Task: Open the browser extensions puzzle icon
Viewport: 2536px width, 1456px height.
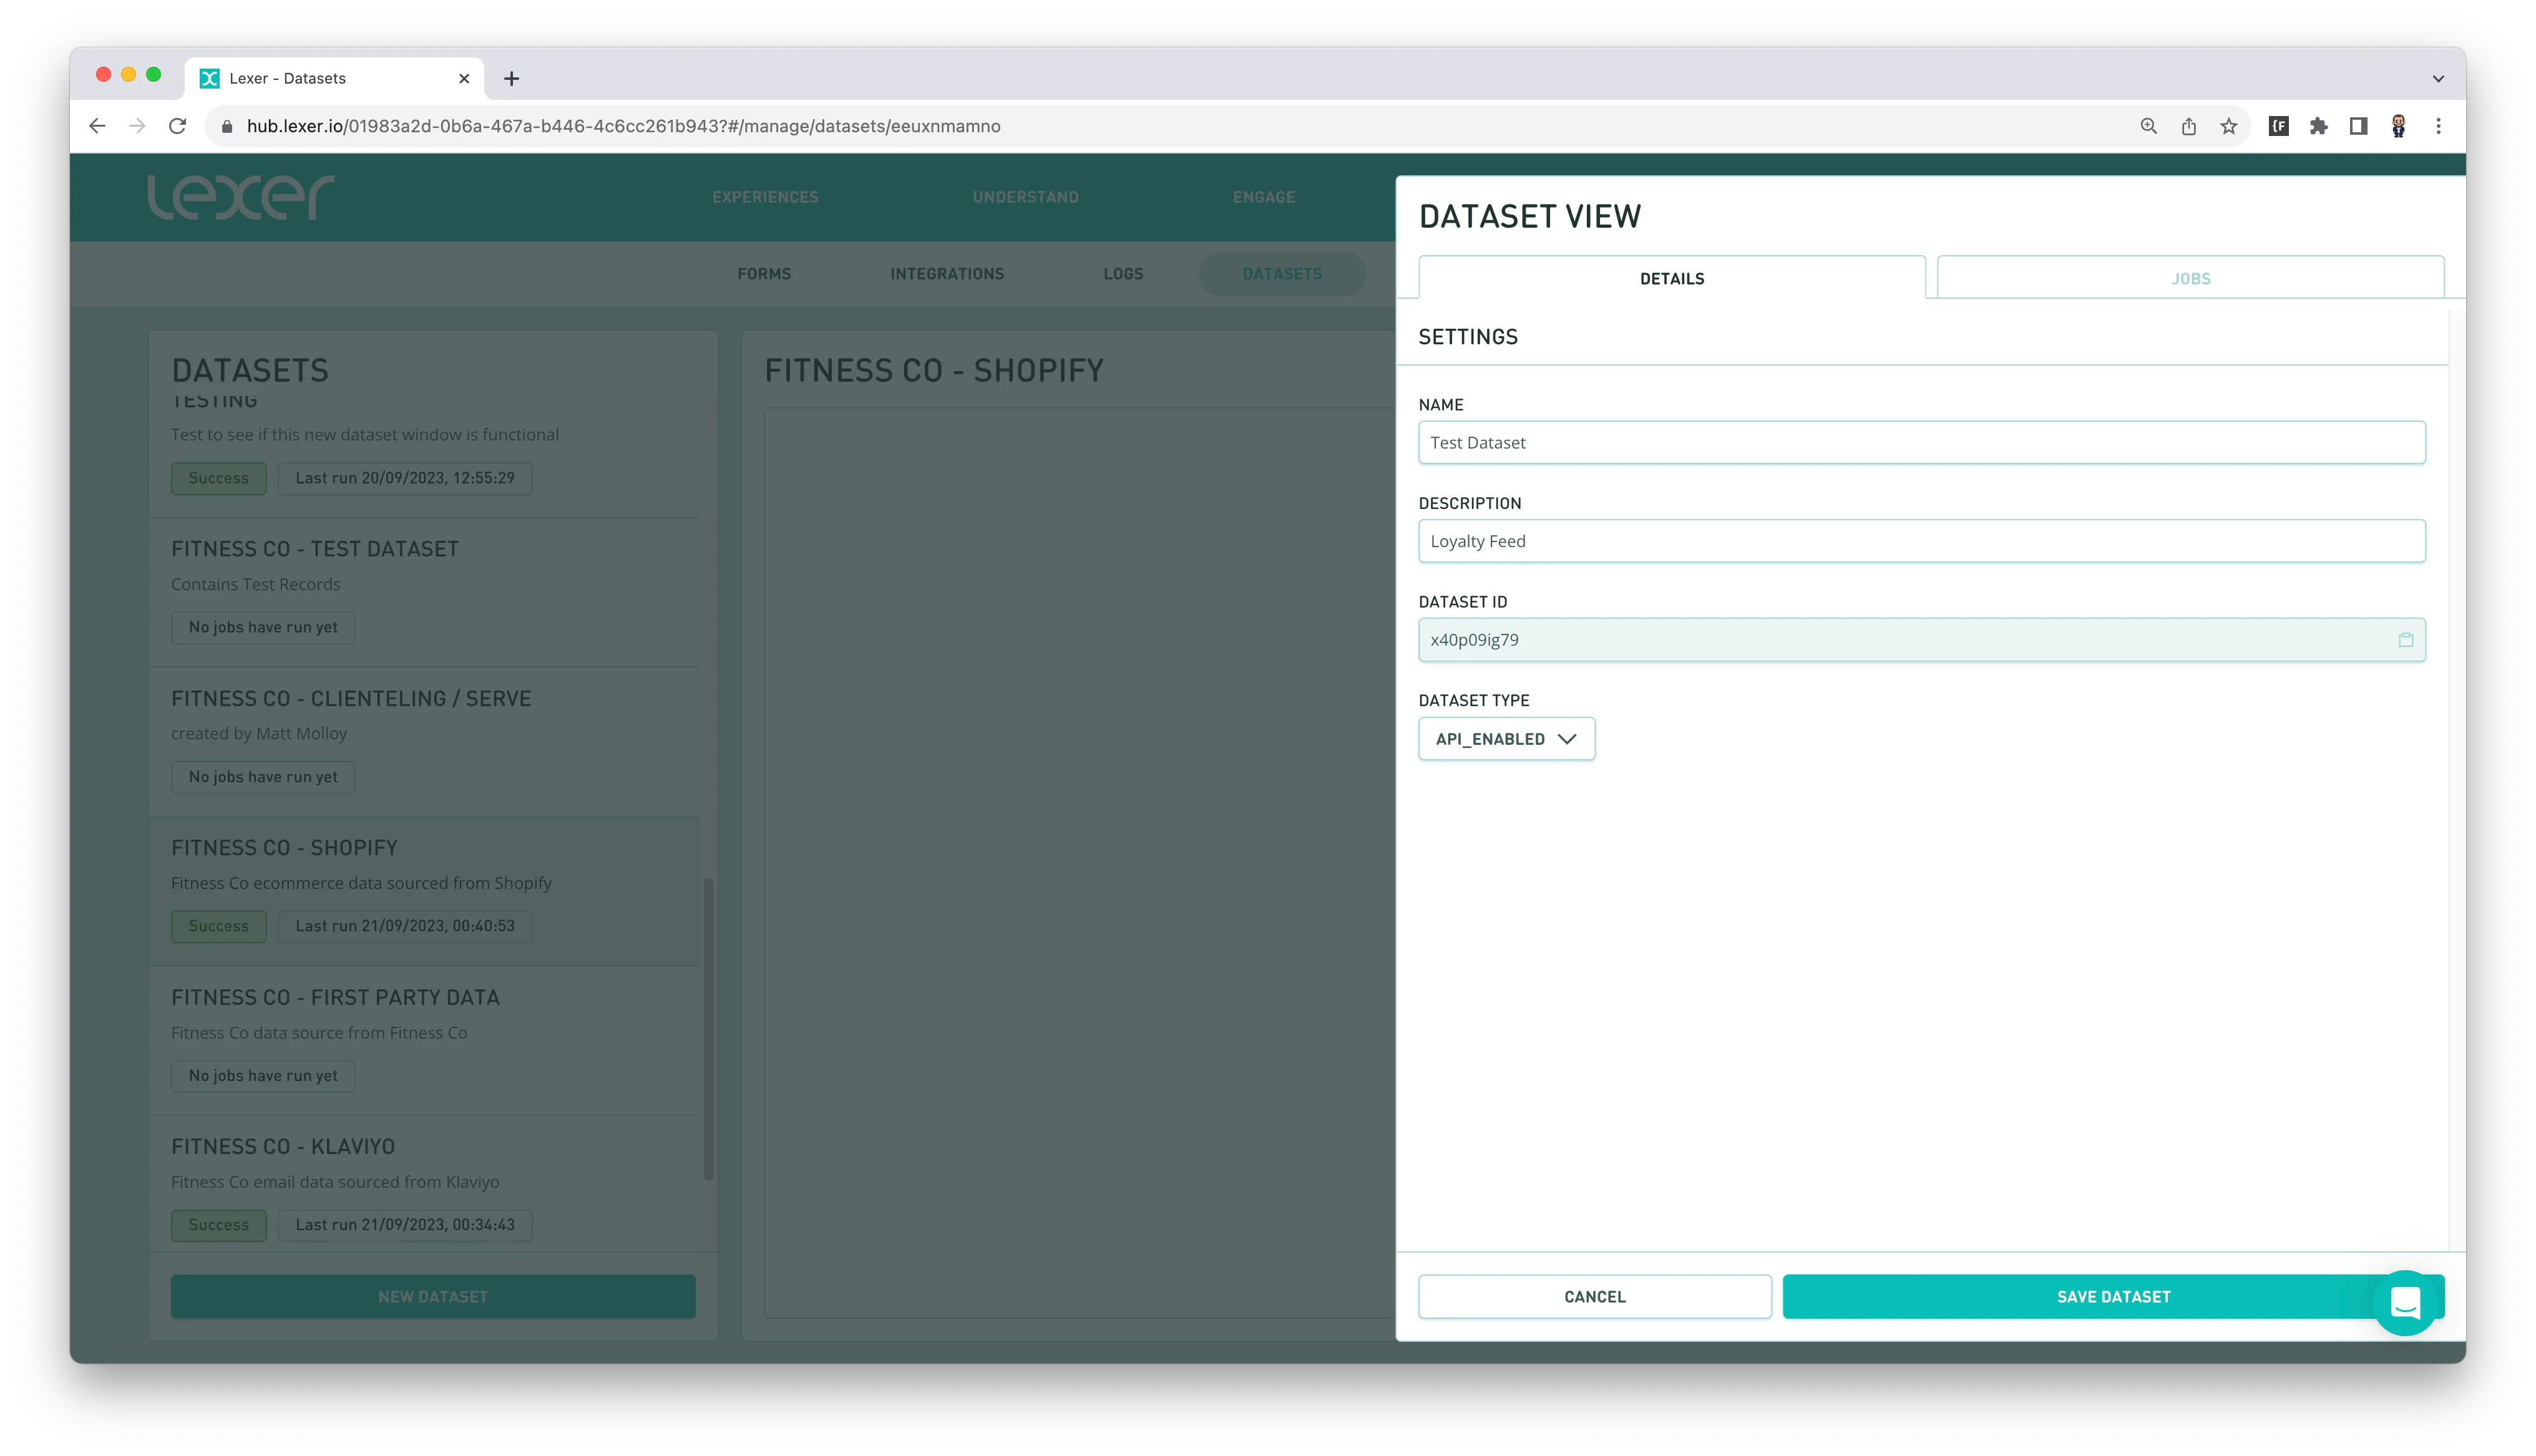Action: click(x=2318, y=126)
